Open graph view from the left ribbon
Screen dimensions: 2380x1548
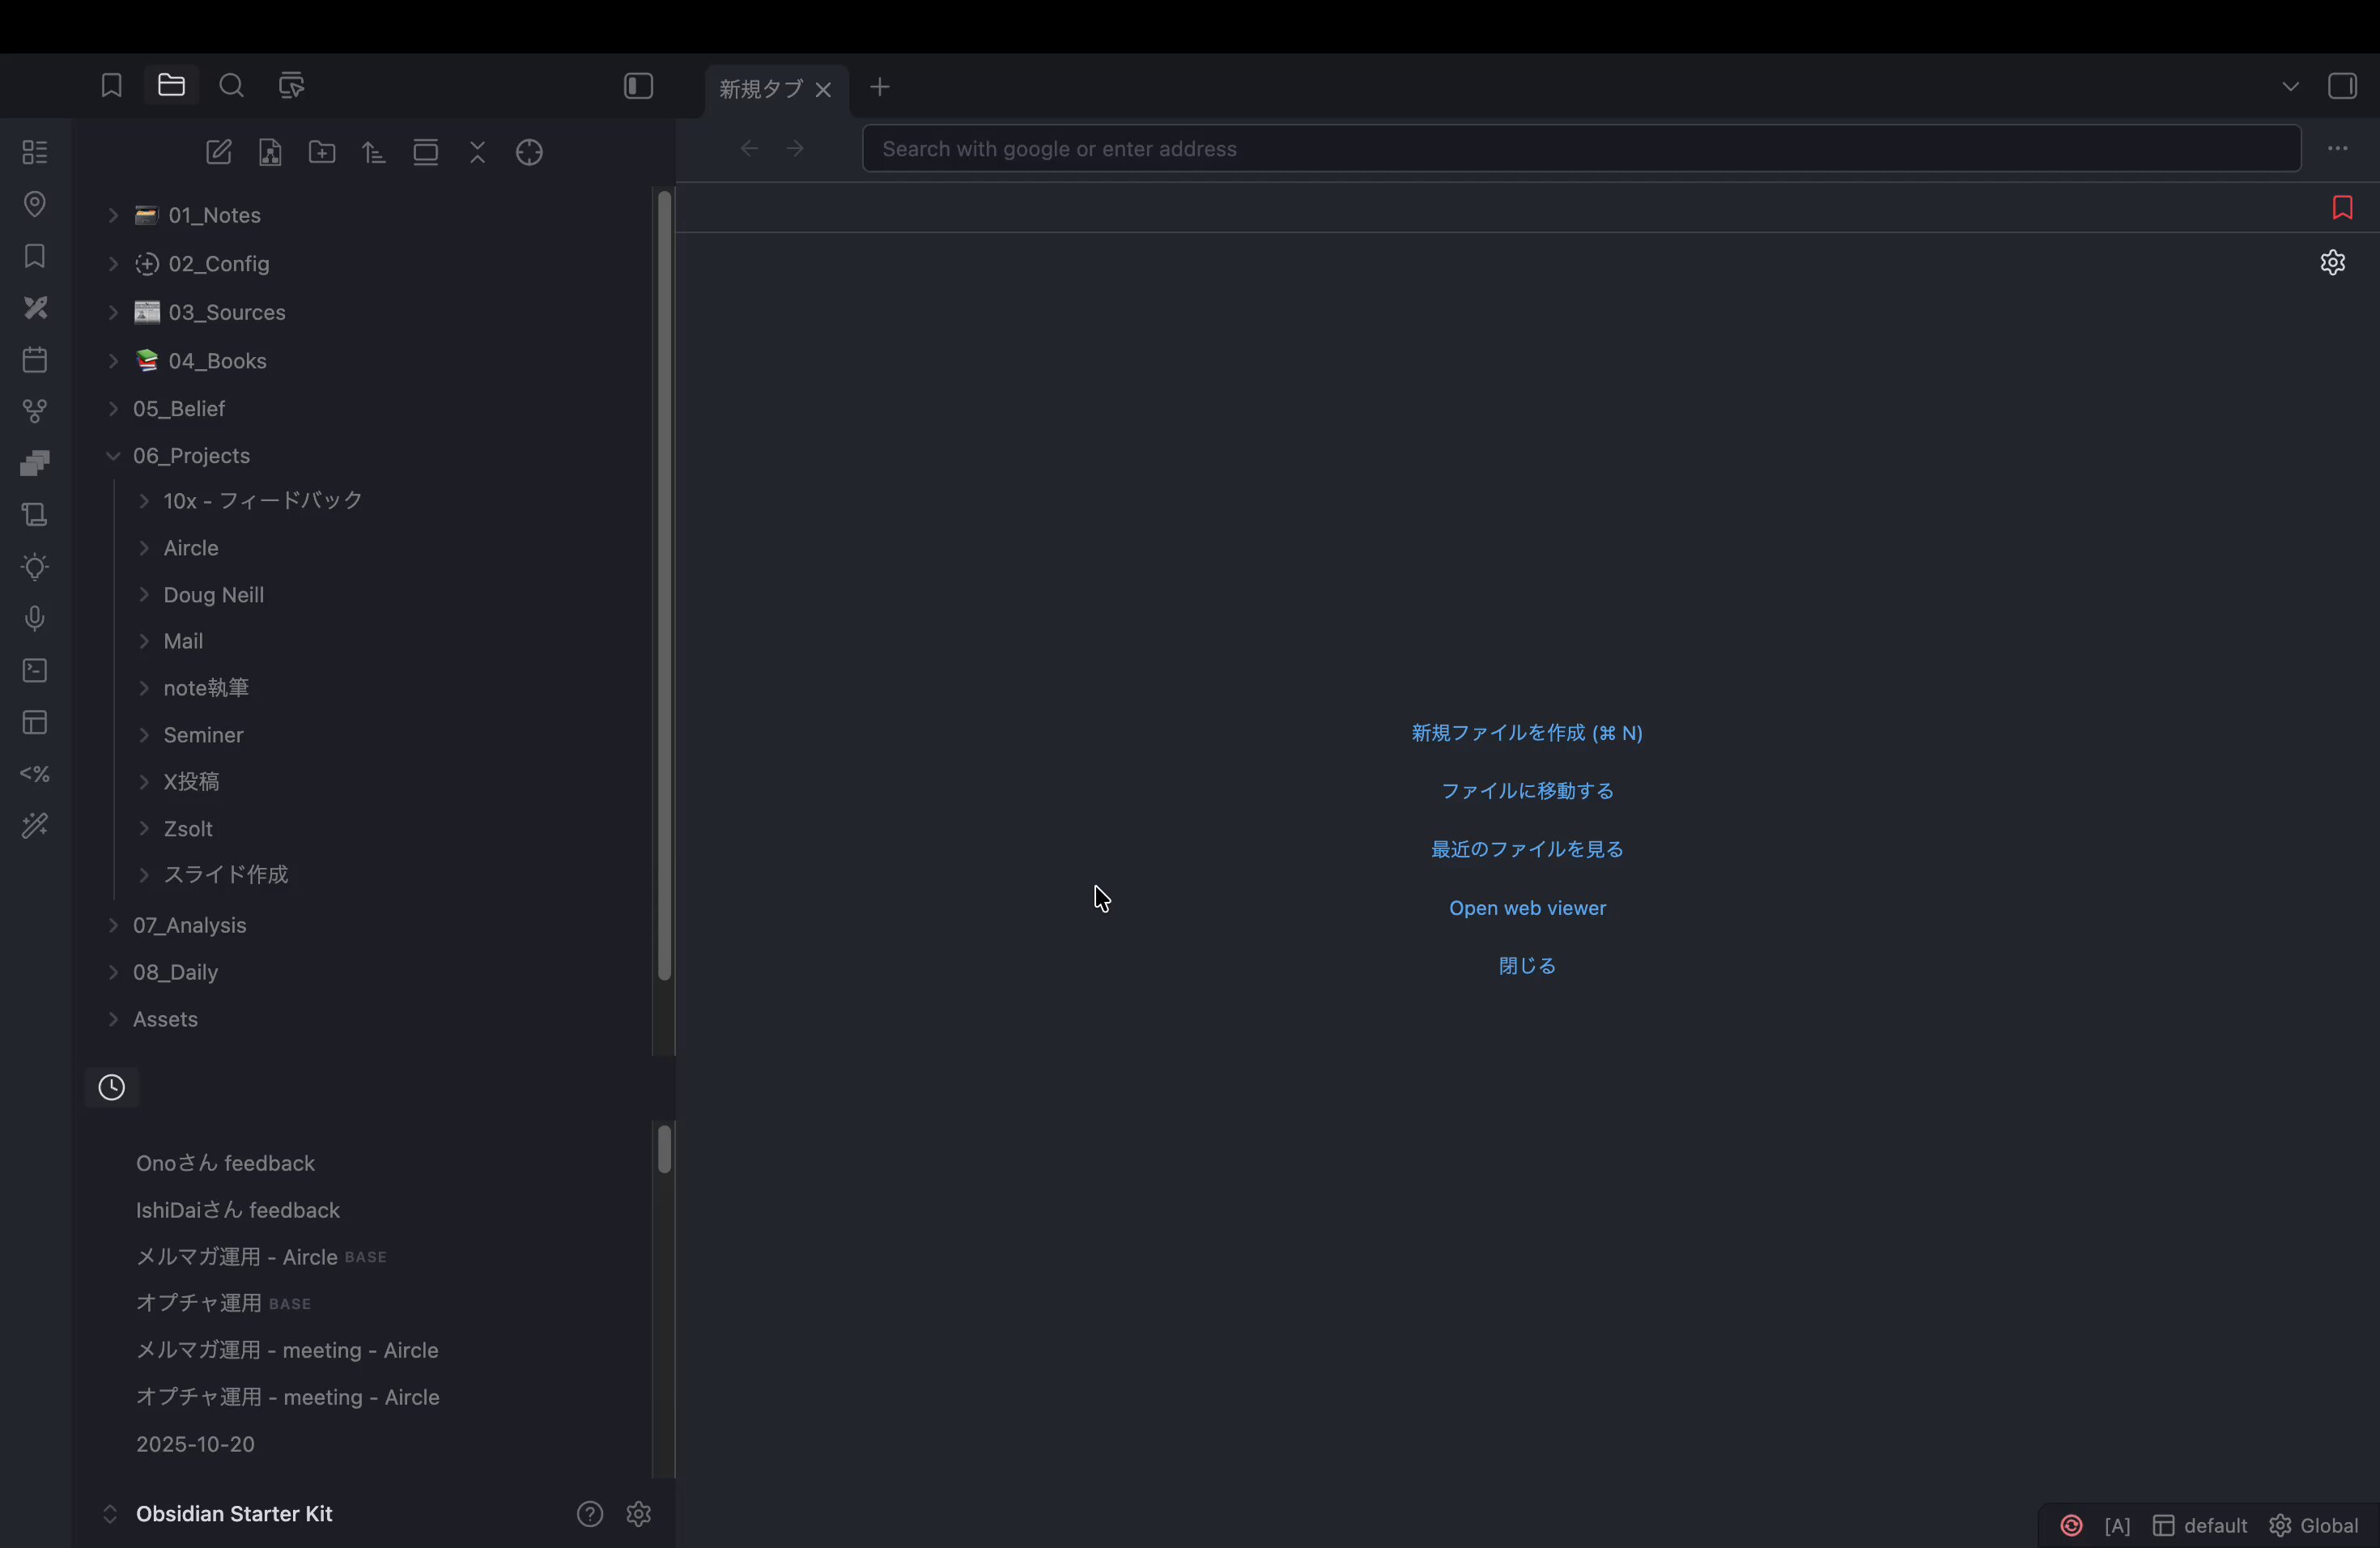pyautogui.click(x=35, y=411)
